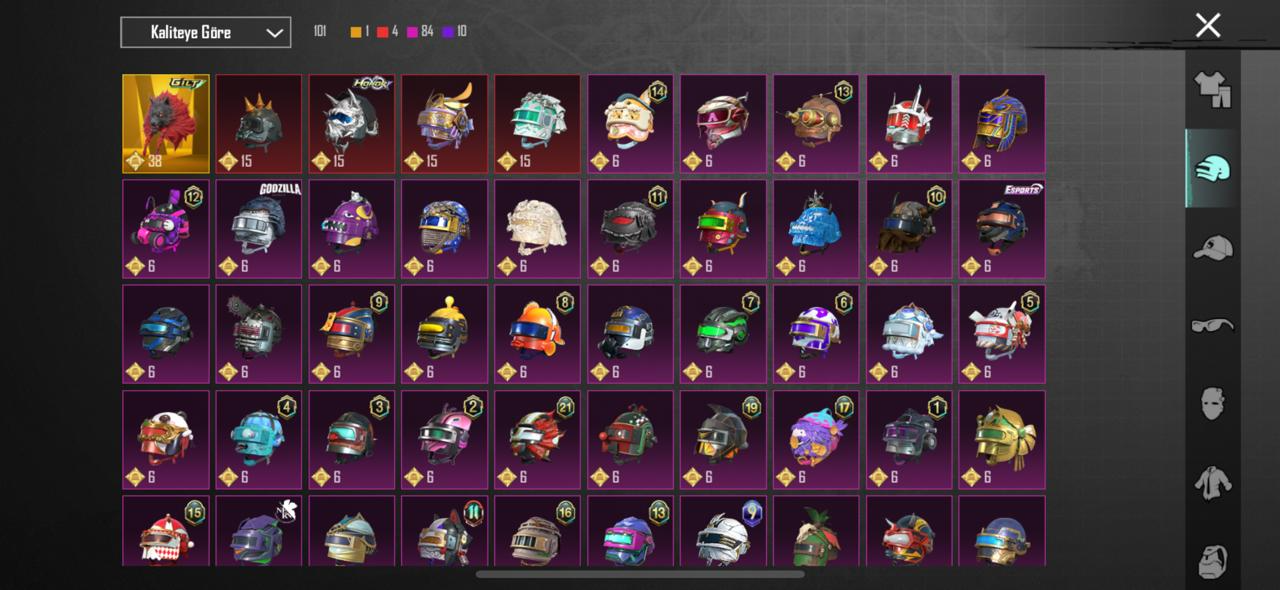Screen dimensions: 1280x590
Task: Close the inventory with the X
Action: 1208,25
